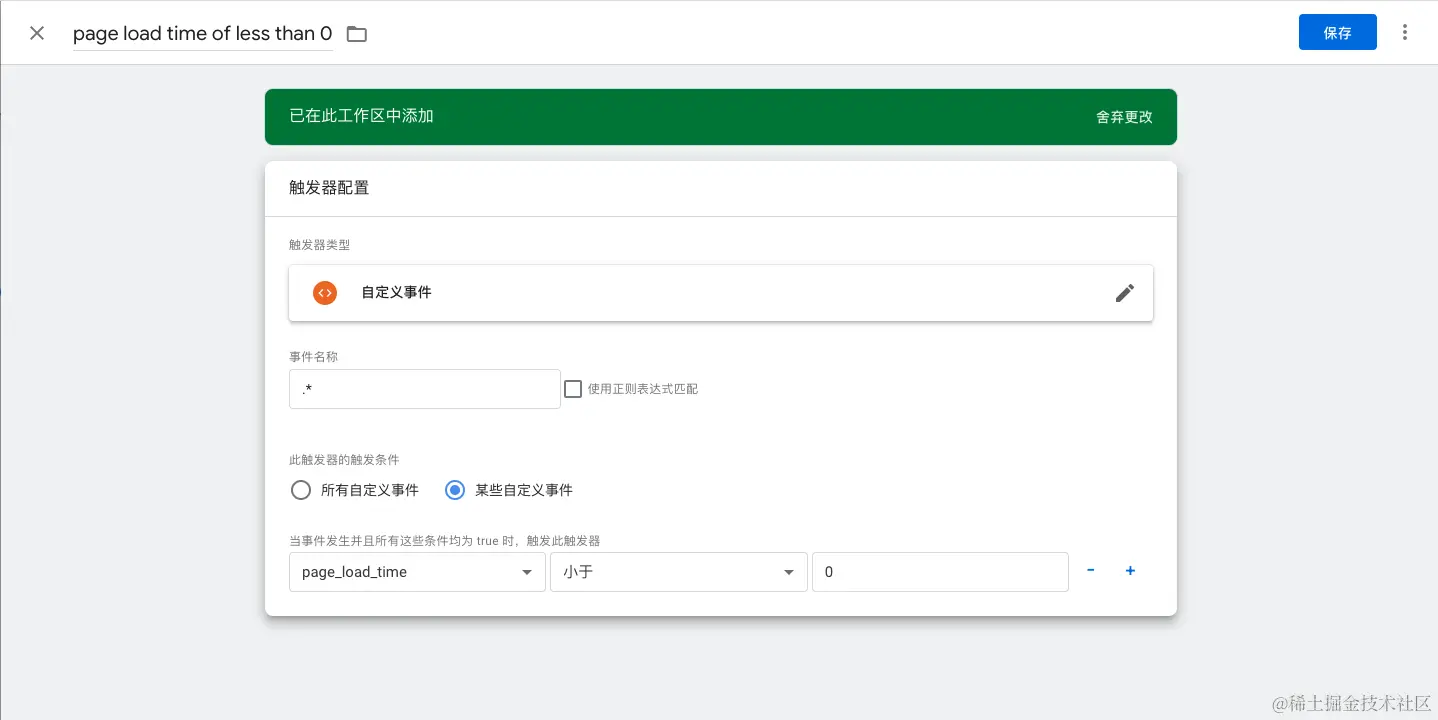Expand the arrow on the operator selector
The height and width of the screenshot is (720, 1438).
(789, 571)
